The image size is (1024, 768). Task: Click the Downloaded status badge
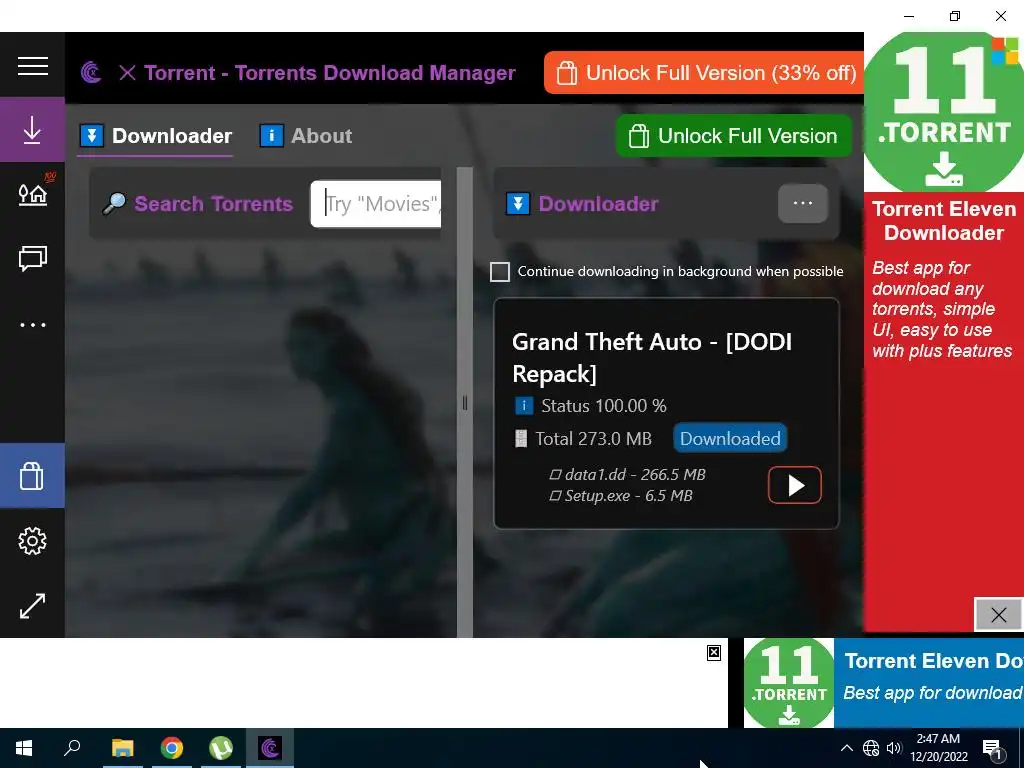(x=730, y=438)
